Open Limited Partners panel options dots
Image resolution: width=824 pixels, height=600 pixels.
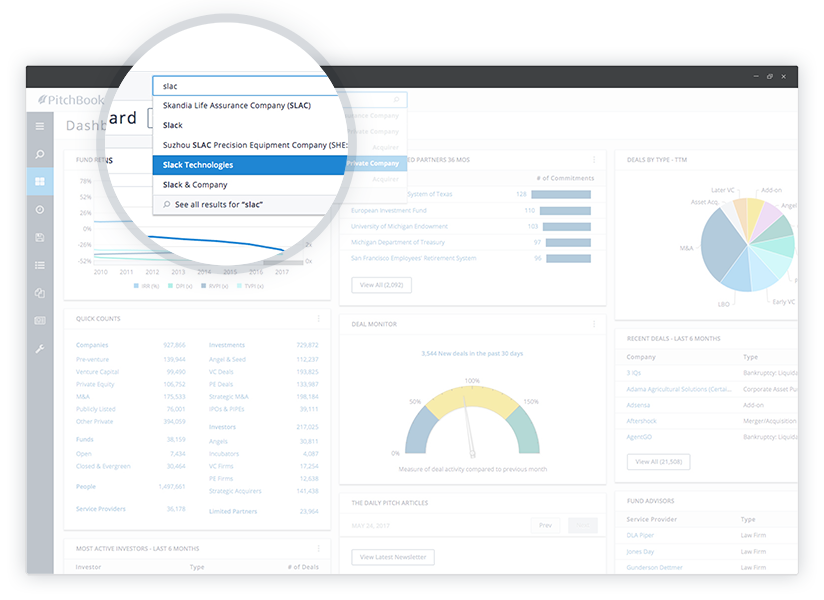coord(594,160)
